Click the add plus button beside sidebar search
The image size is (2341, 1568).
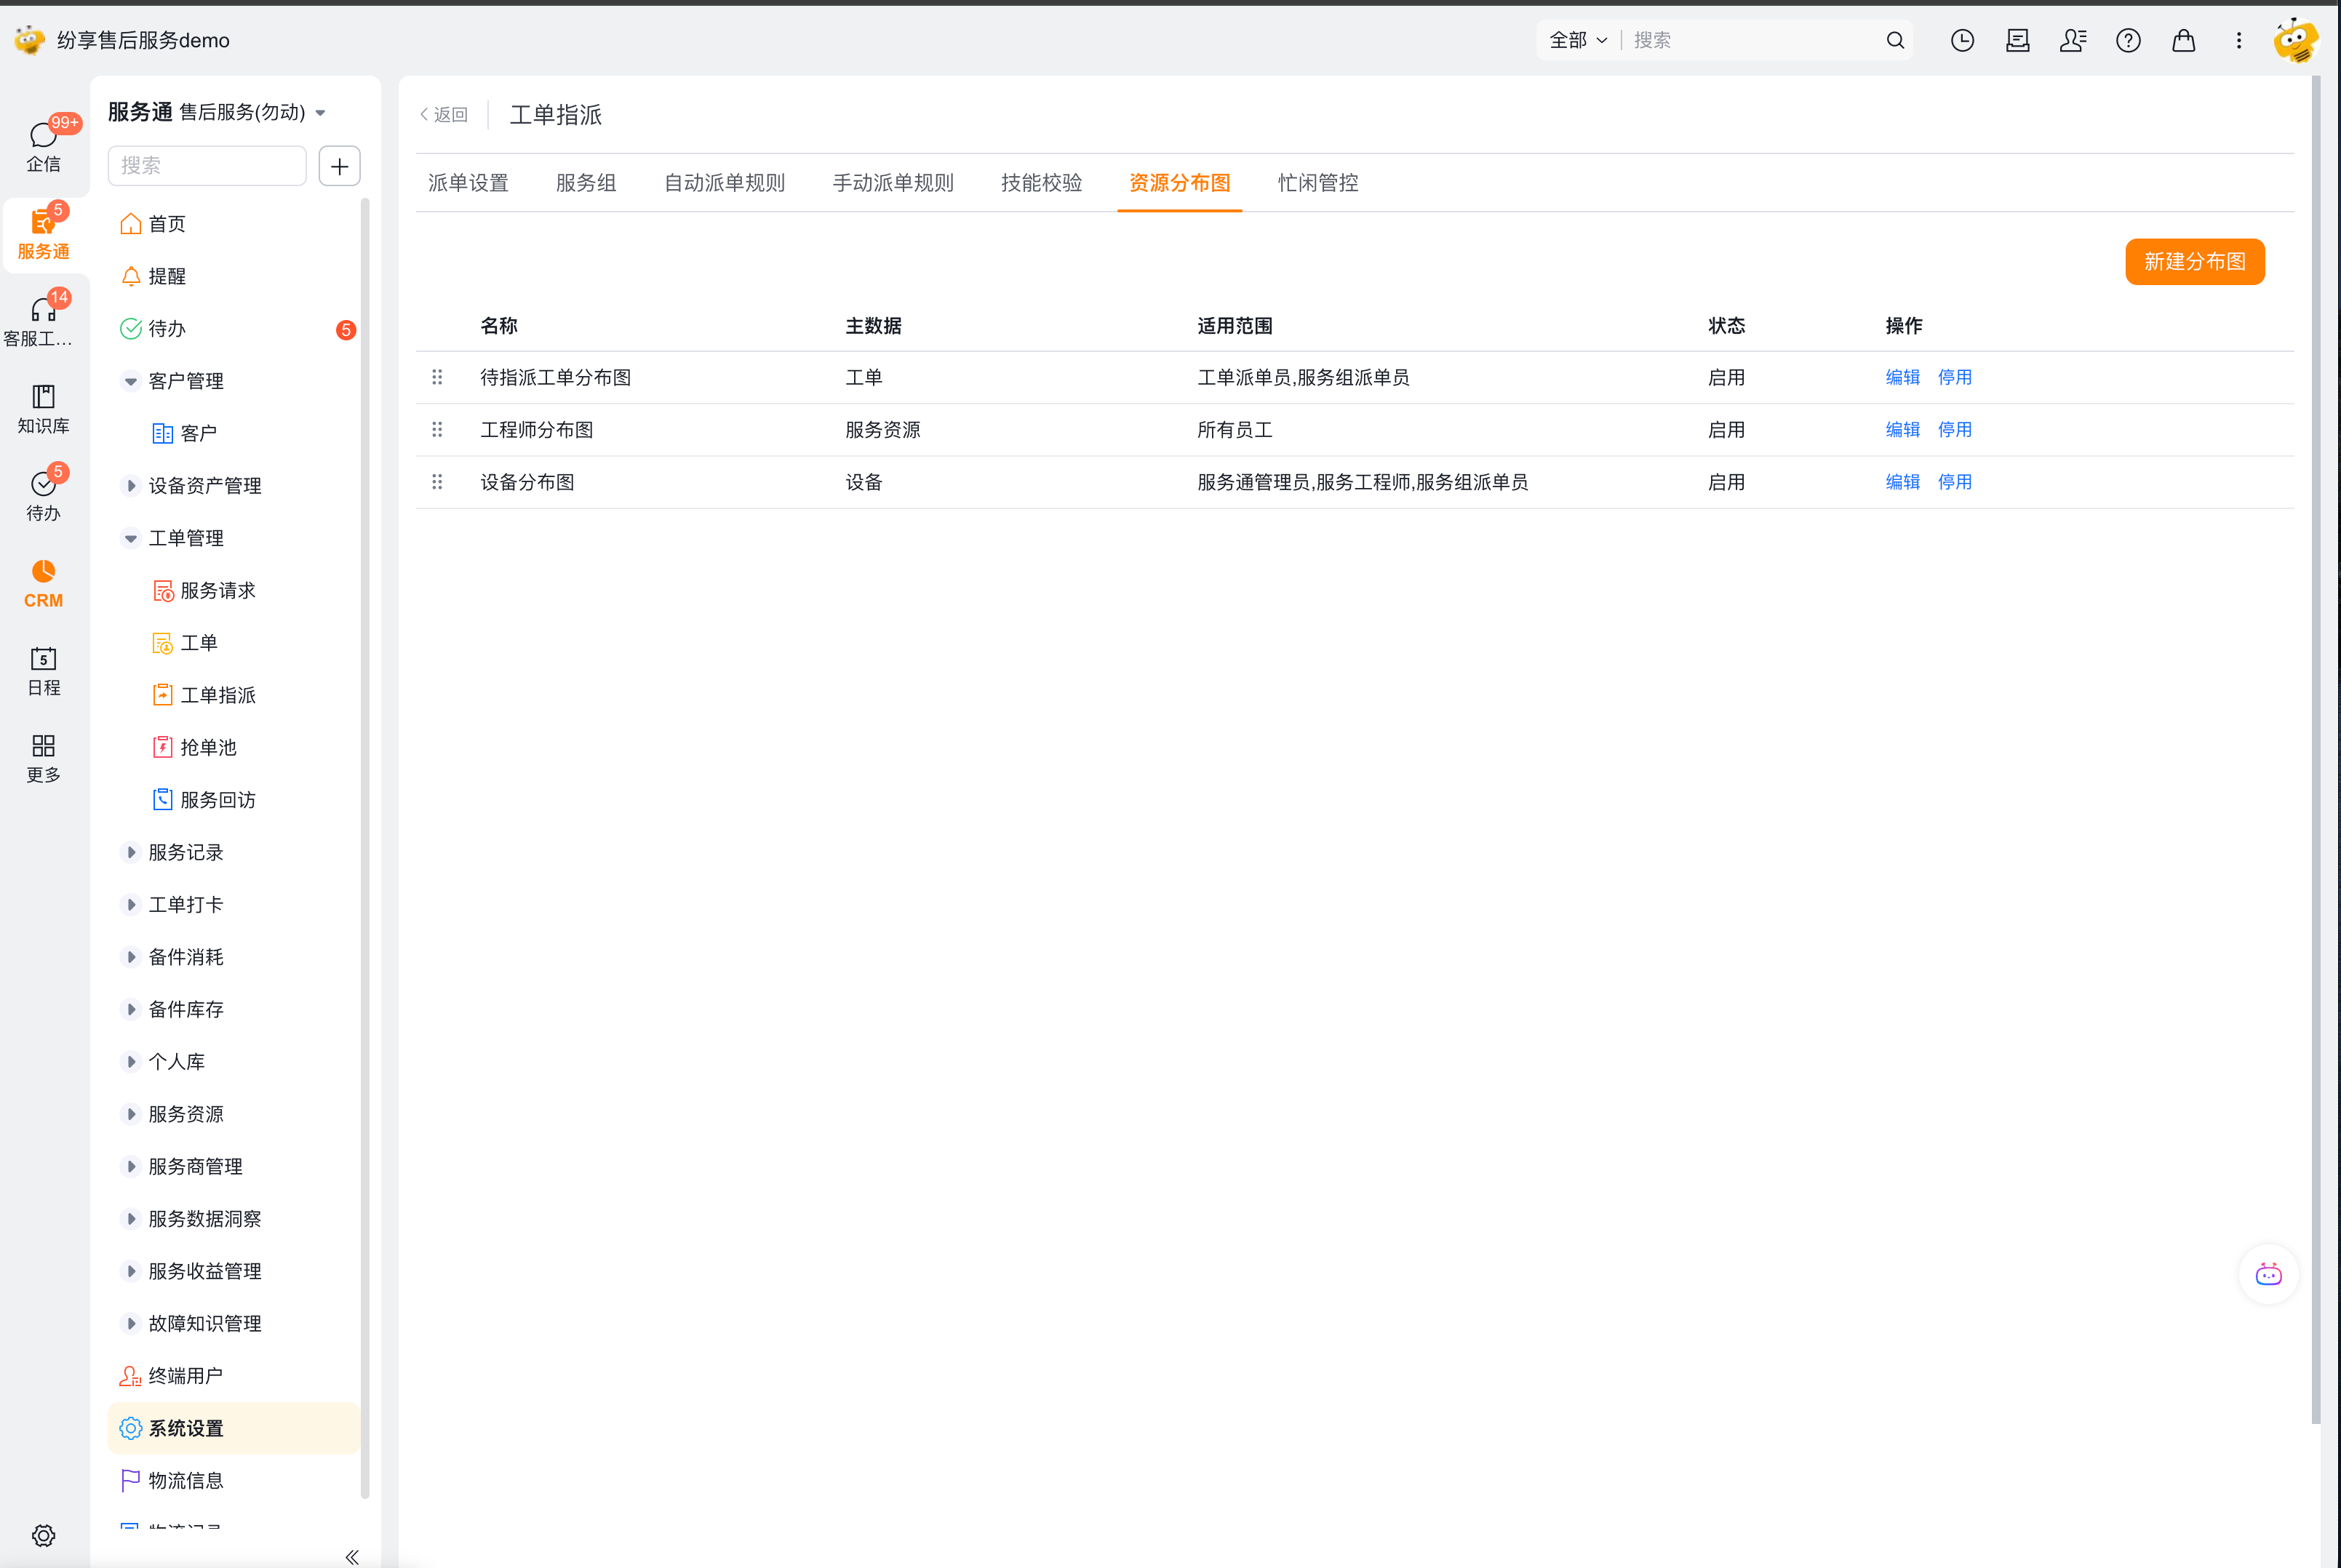339,166
